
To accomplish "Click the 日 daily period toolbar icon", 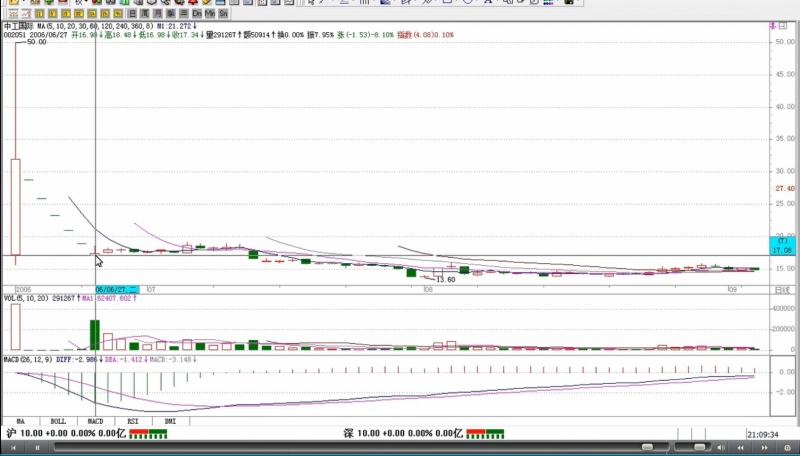I will tap(133, 14).
